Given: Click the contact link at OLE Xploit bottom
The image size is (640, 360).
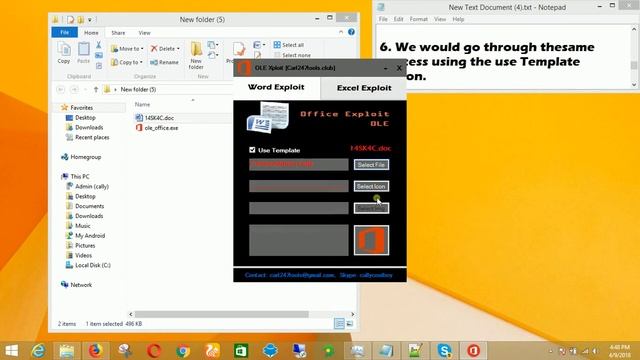Looking at the screenshot, I should point(318,275).
